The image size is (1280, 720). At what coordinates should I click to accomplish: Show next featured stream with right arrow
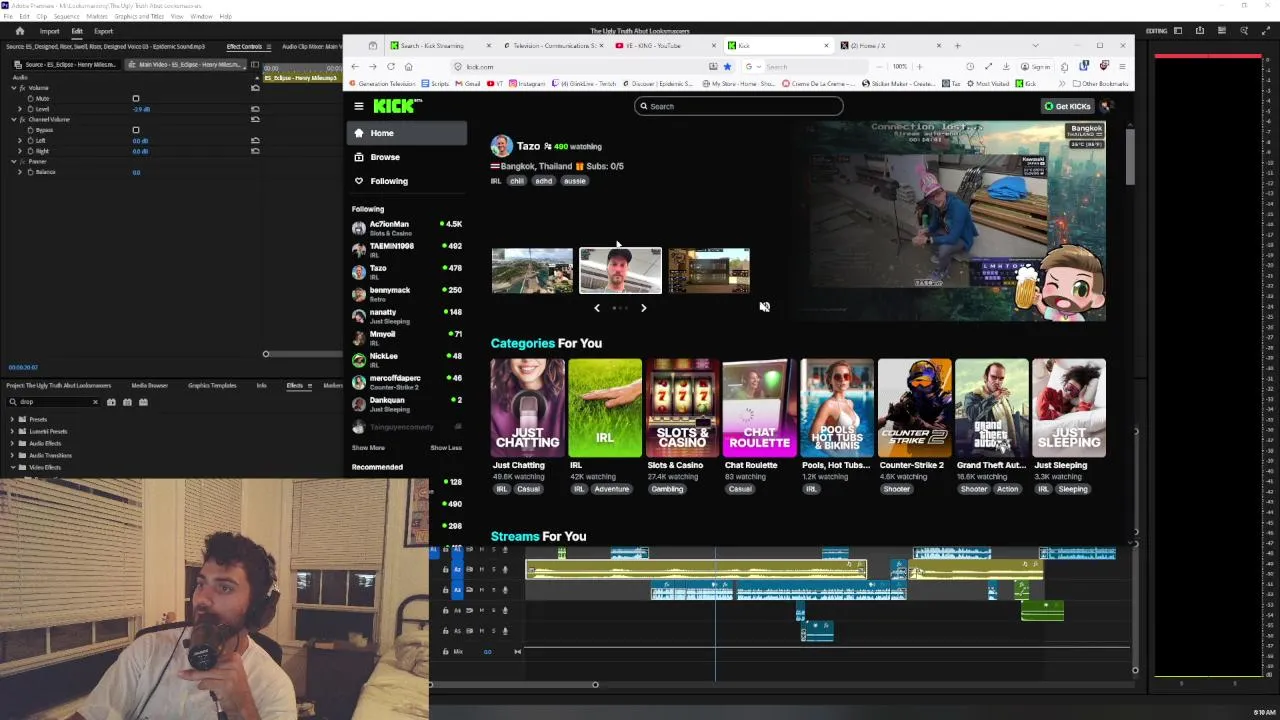click(x=643, y=308)
